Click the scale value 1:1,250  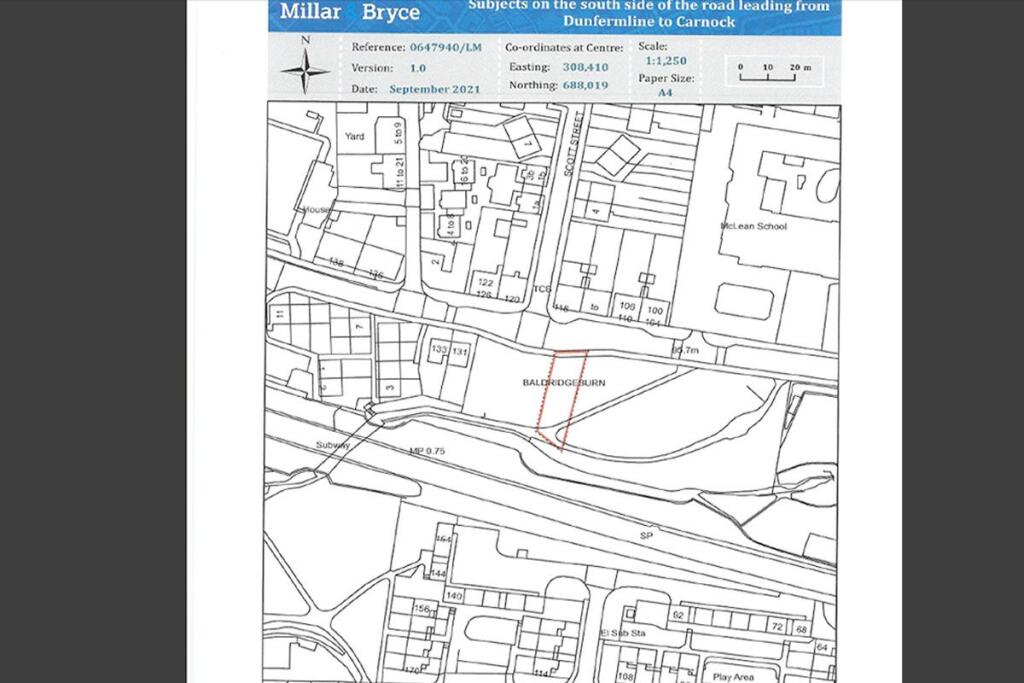click(x=665, y=61)
